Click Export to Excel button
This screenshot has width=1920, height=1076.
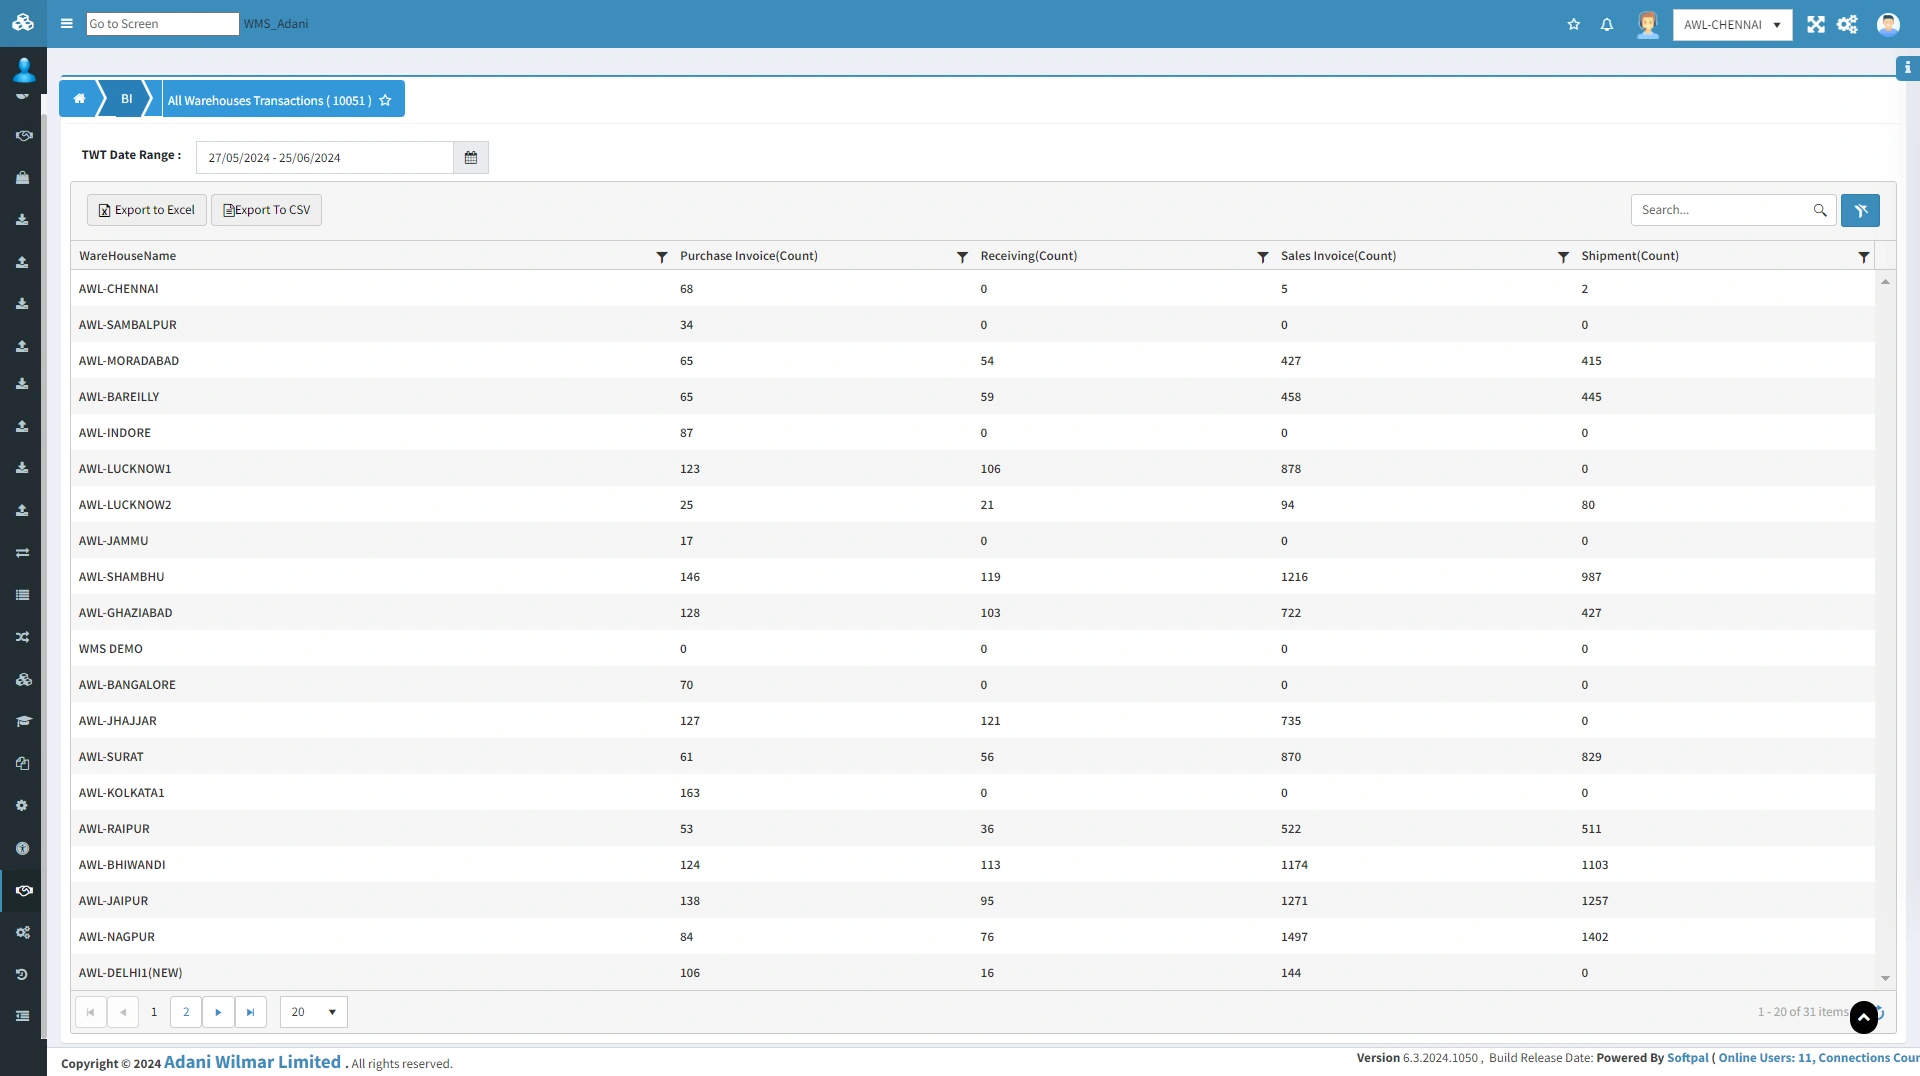147,210
